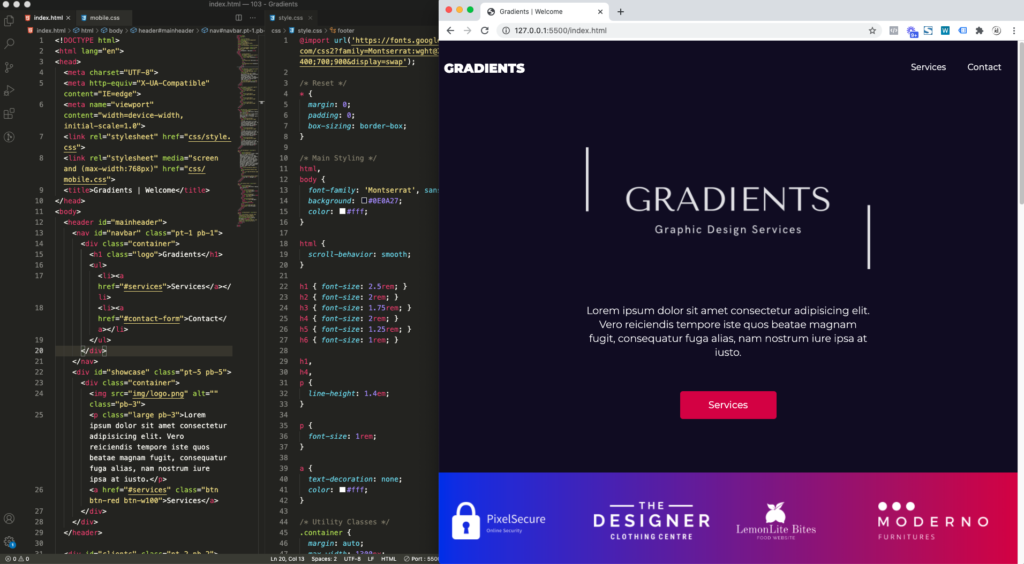Switch to the index.html editor tab
The image size is (1024, 564).
point(48,18)
